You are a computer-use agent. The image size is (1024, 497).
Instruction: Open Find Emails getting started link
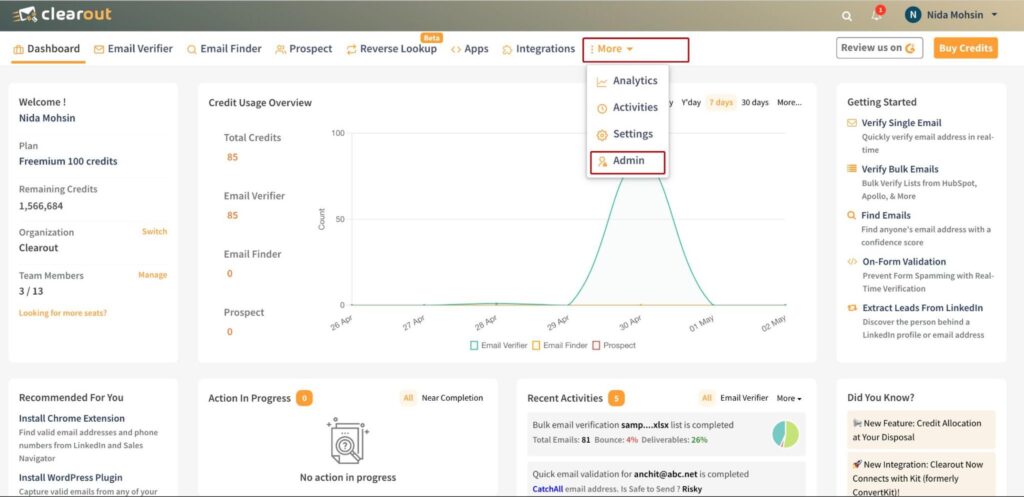(x=886, y=216)
